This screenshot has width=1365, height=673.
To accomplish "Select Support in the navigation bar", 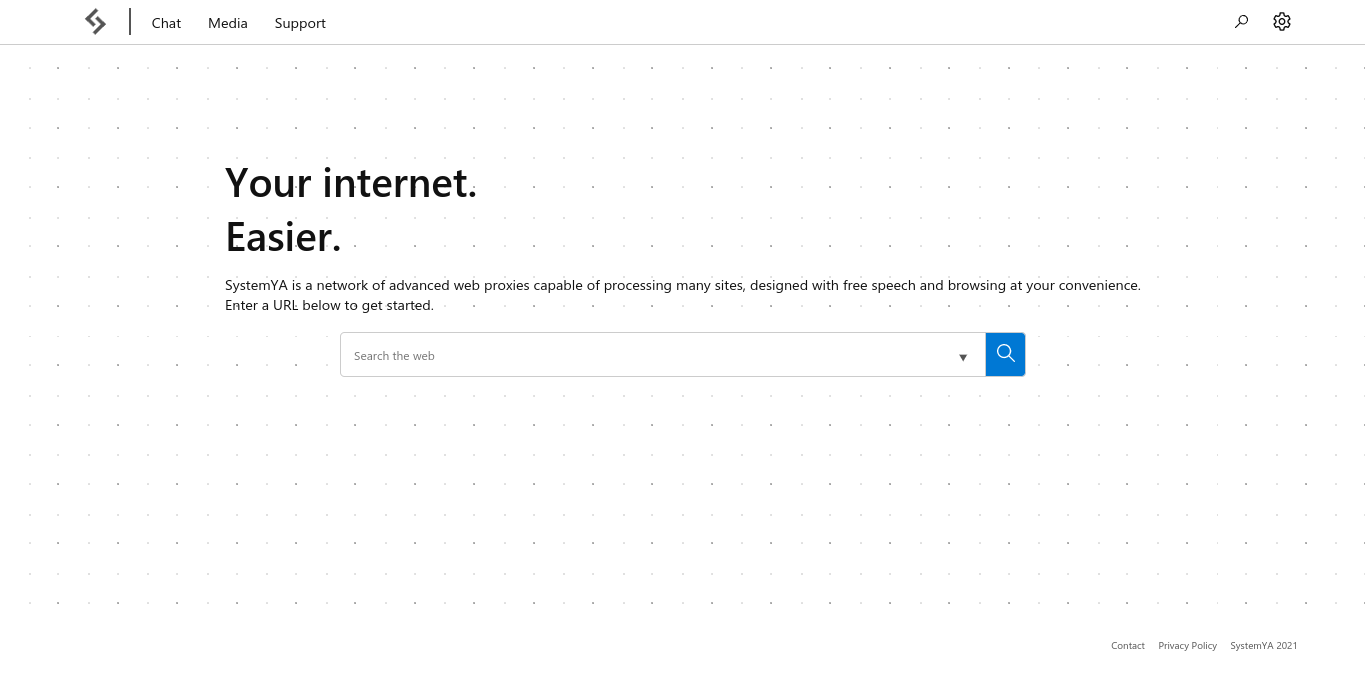I will click(x=300, y=23).
